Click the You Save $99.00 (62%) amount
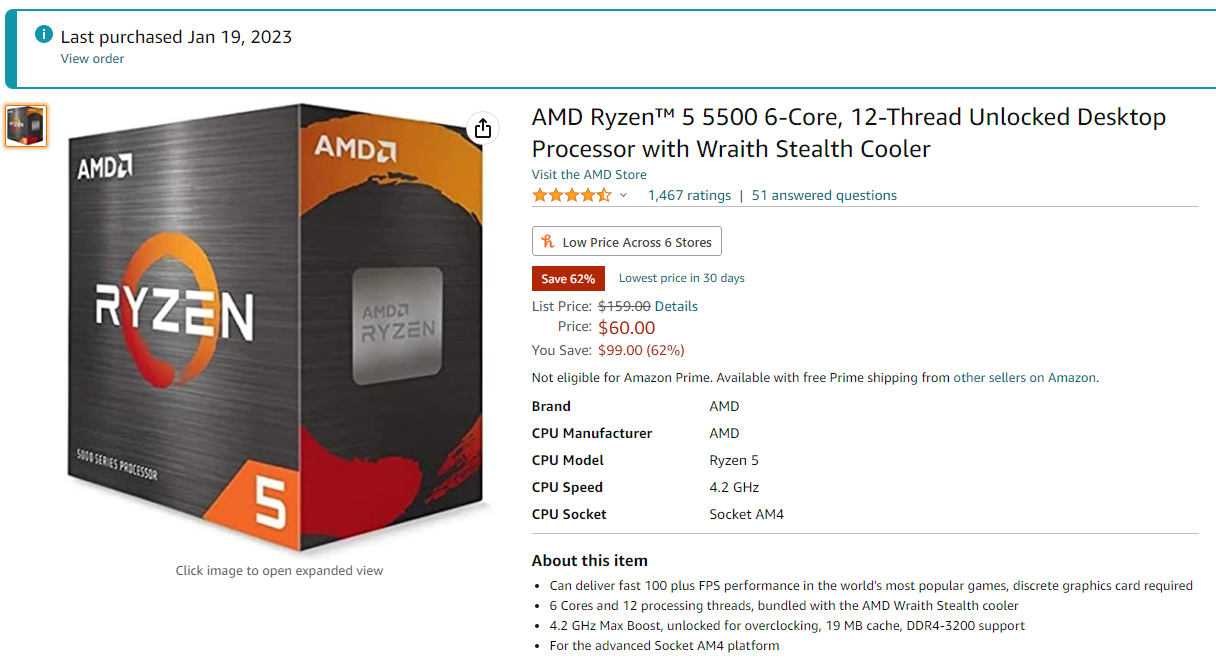This screenshot has width=1216, height=669. point(641,350)
